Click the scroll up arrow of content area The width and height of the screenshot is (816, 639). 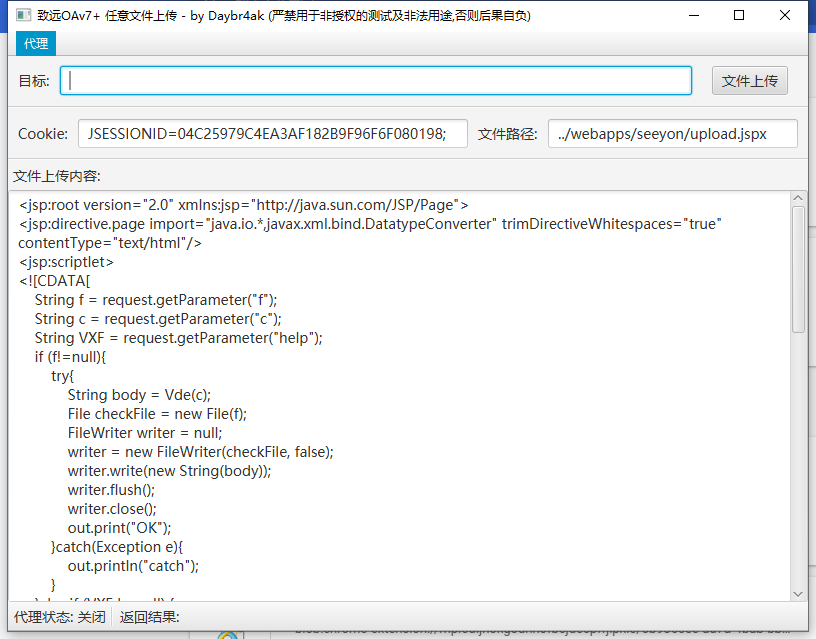click(x=798, y=198)
